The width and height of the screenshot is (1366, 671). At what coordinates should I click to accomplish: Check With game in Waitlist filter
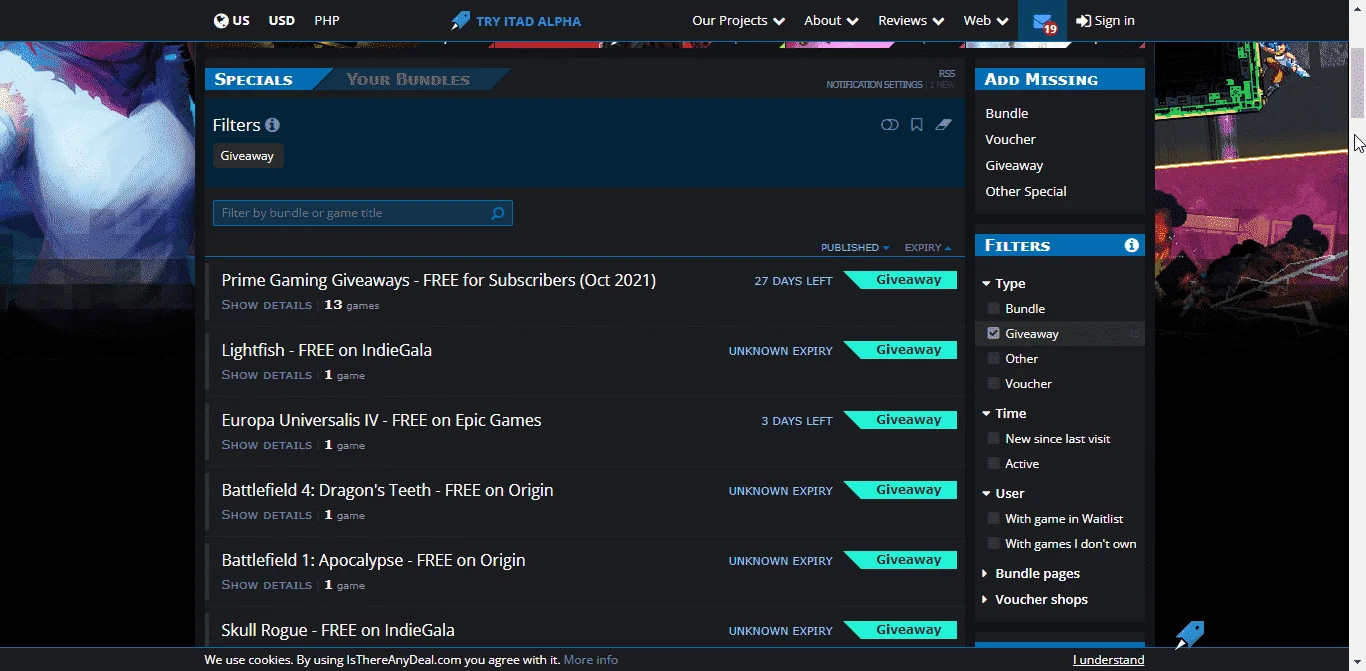(993, 518)
